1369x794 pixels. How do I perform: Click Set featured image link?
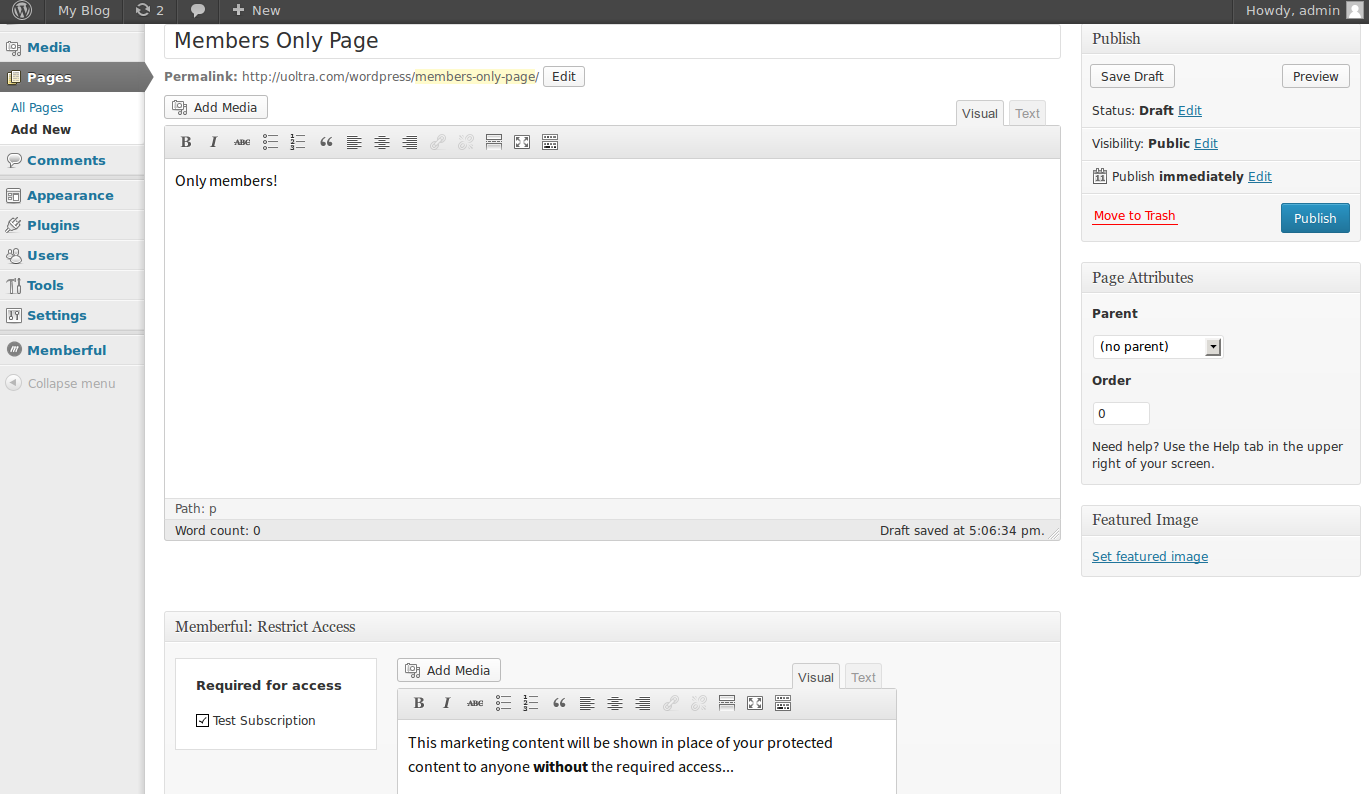click(1149, 557)
